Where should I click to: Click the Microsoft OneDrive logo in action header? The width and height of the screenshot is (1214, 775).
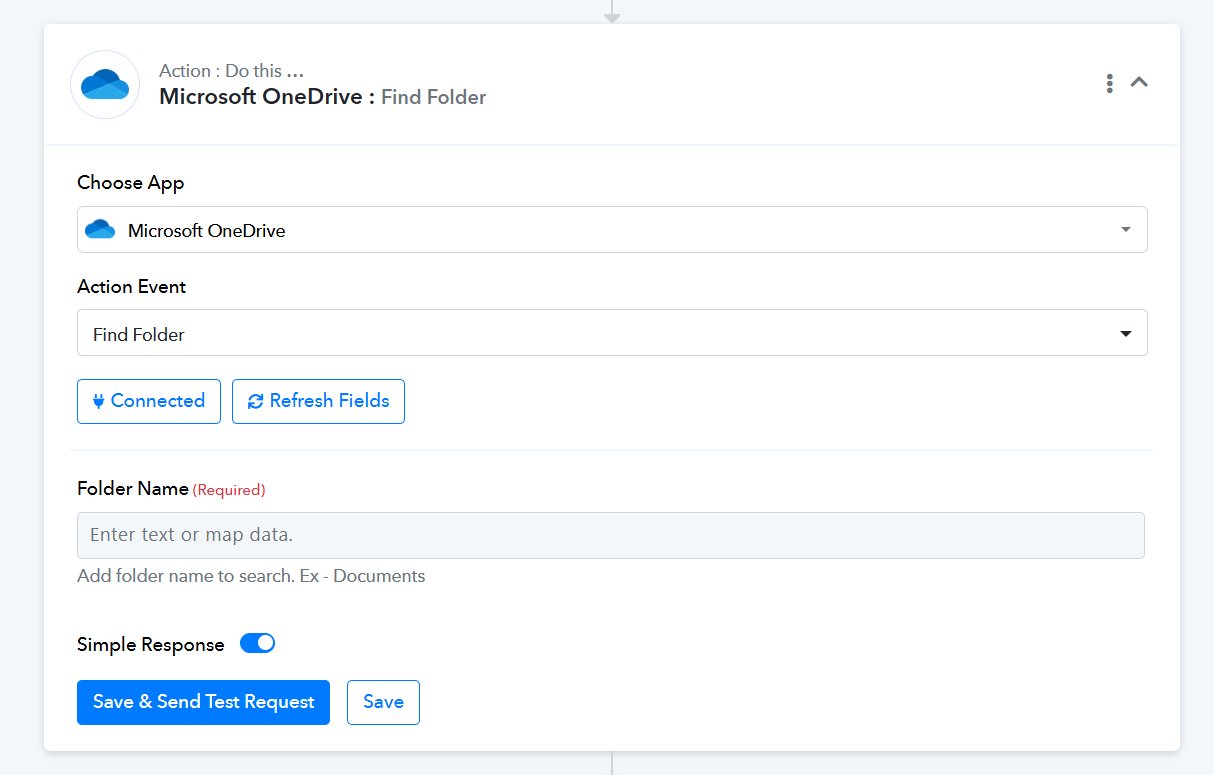pos(105,85)
